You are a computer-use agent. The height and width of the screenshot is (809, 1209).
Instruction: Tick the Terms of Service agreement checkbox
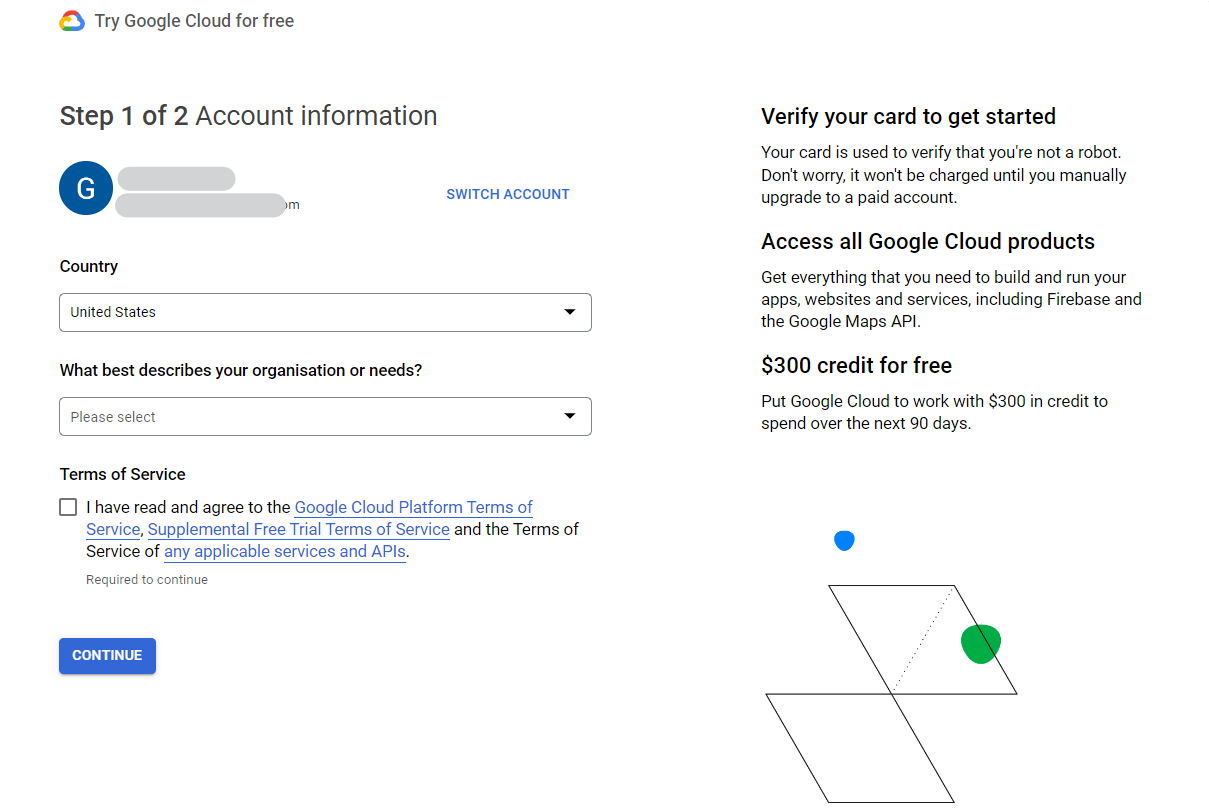pos(68,507)
